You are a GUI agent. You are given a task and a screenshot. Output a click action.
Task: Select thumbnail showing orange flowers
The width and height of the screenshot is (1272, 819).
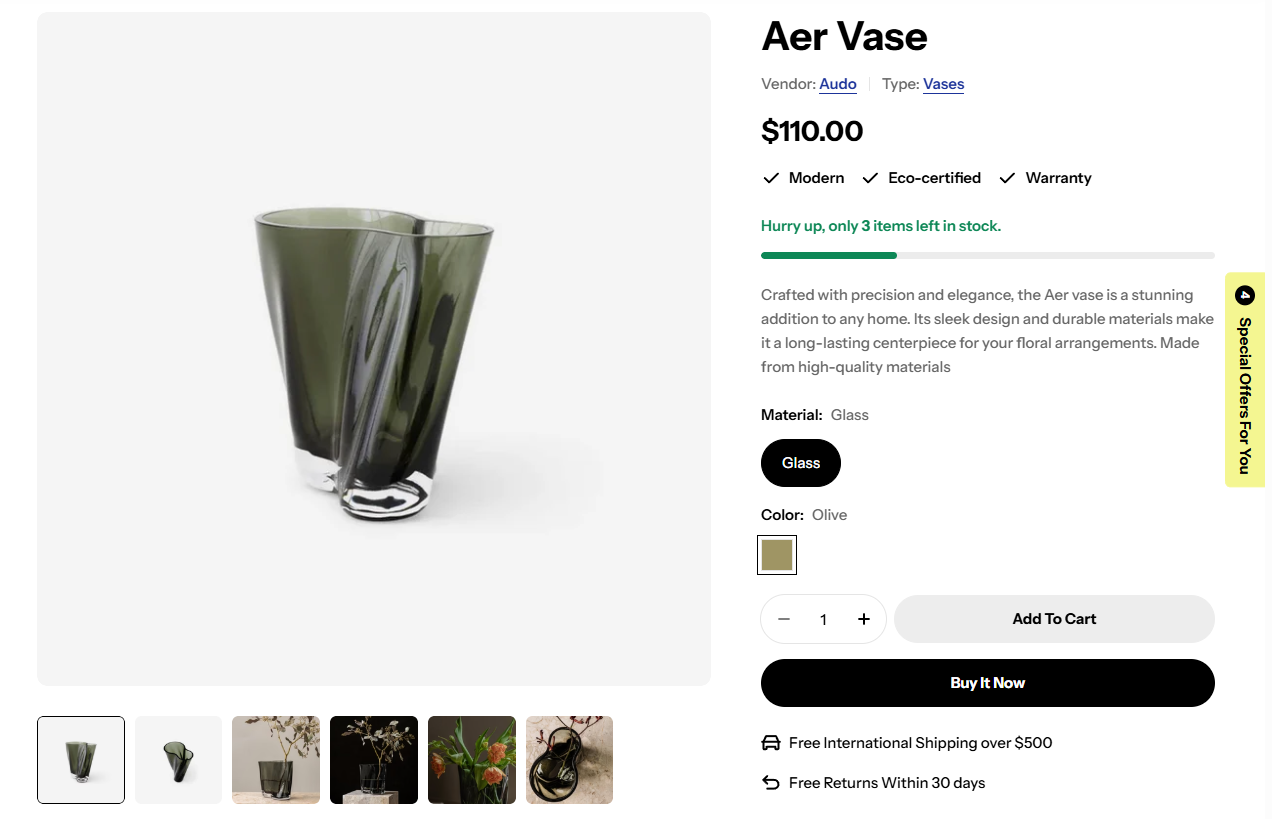coord(472,760)
